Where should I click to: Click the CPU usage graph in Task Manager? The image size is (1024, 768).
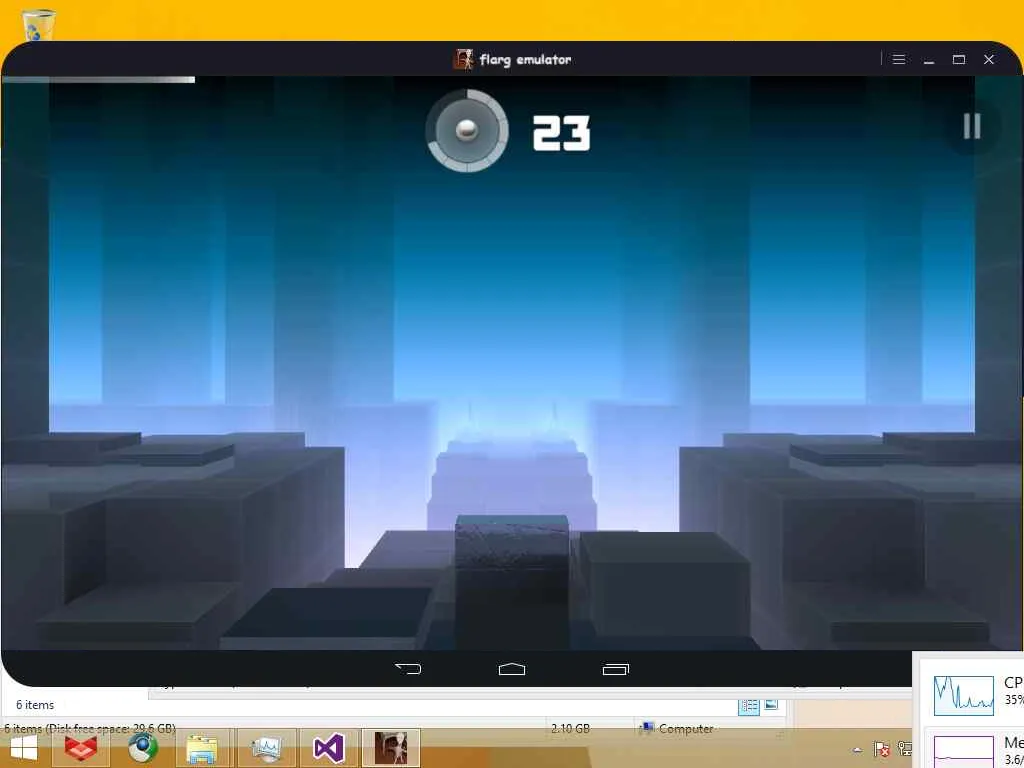964,696
